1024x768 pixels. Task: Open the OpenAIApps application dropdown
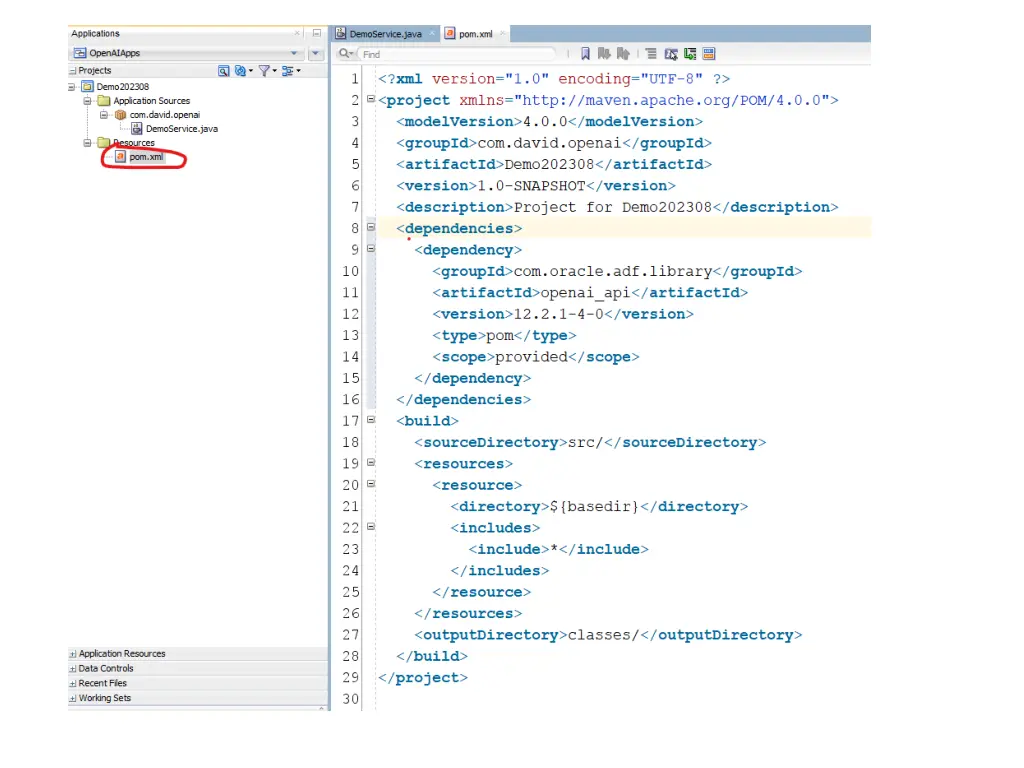pos(295,53)
